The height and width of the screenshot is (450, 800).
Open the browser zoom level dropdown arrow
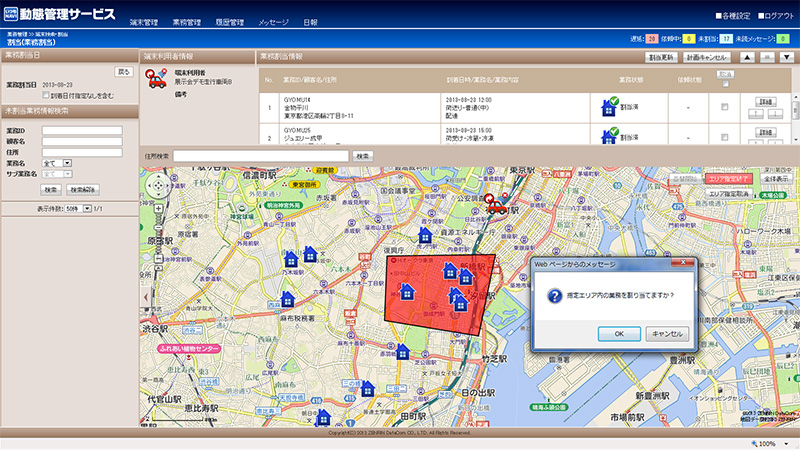786,444
